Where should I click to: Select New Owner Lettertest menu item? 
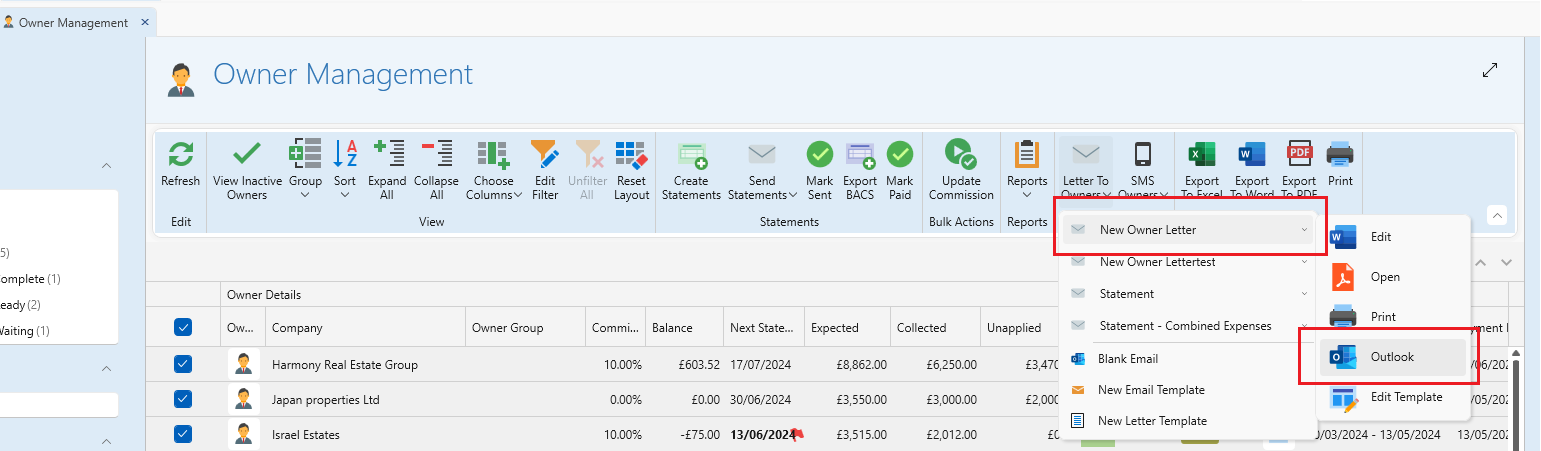point(1187,262)
